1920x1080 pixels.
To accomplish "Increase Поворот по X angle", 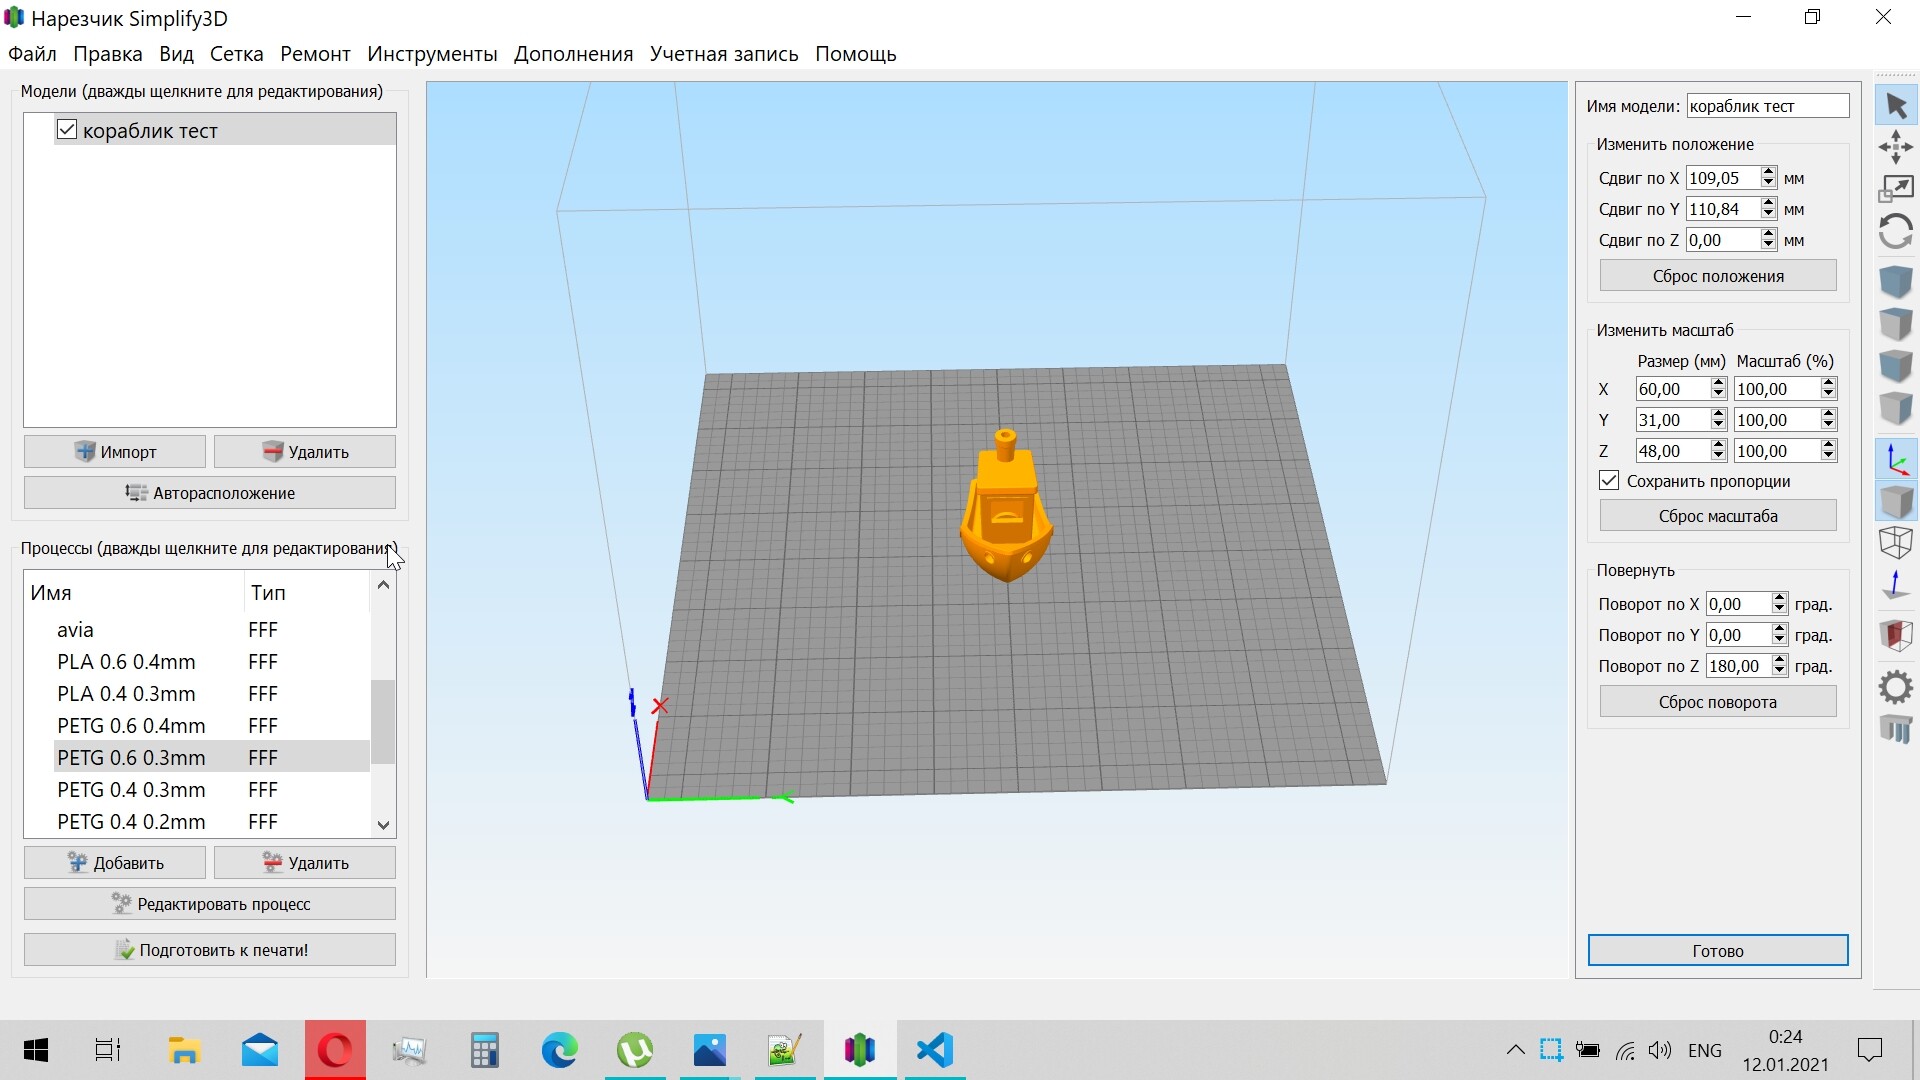I will point(1779,598).
